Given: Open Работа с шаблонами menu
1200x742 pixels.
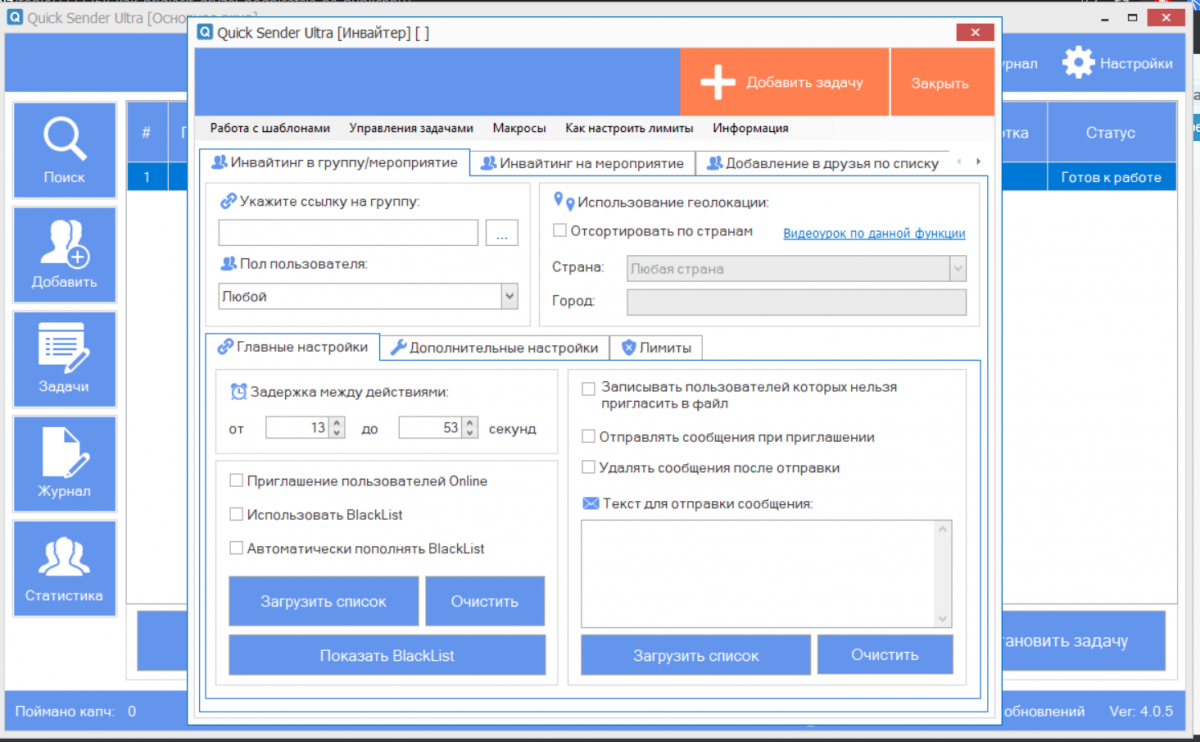Looking at the screenshot, I should click(270, 128).
